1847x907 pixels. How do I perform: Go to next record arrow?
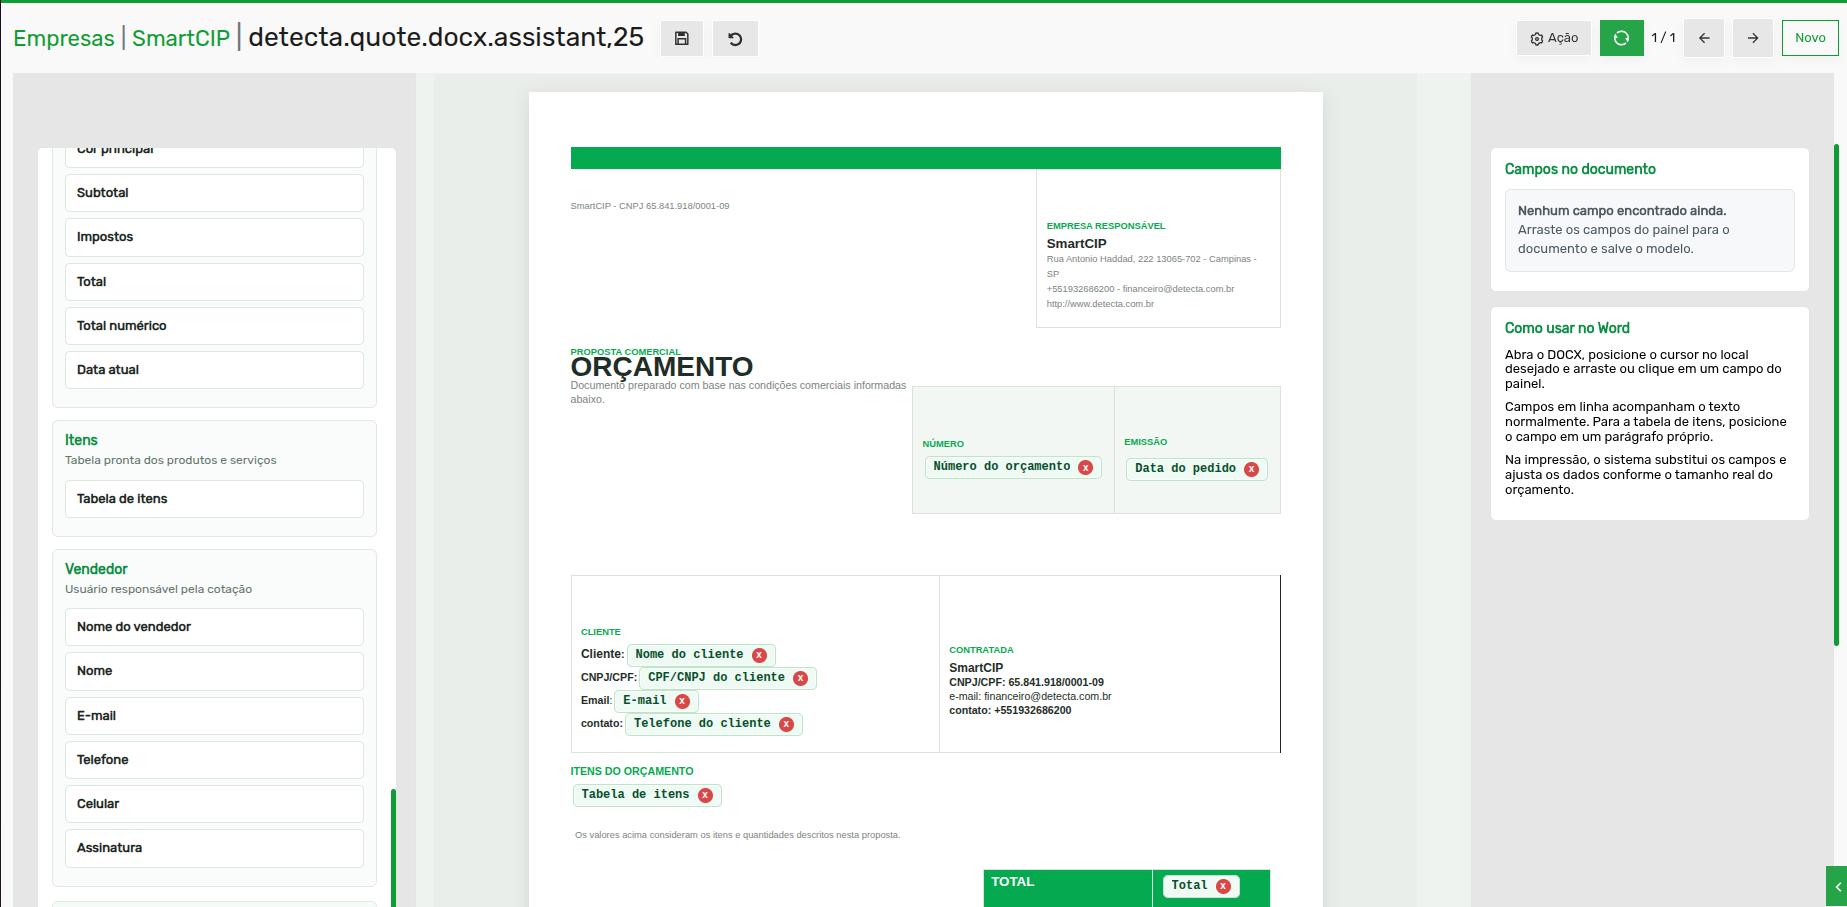[1753, 38]
